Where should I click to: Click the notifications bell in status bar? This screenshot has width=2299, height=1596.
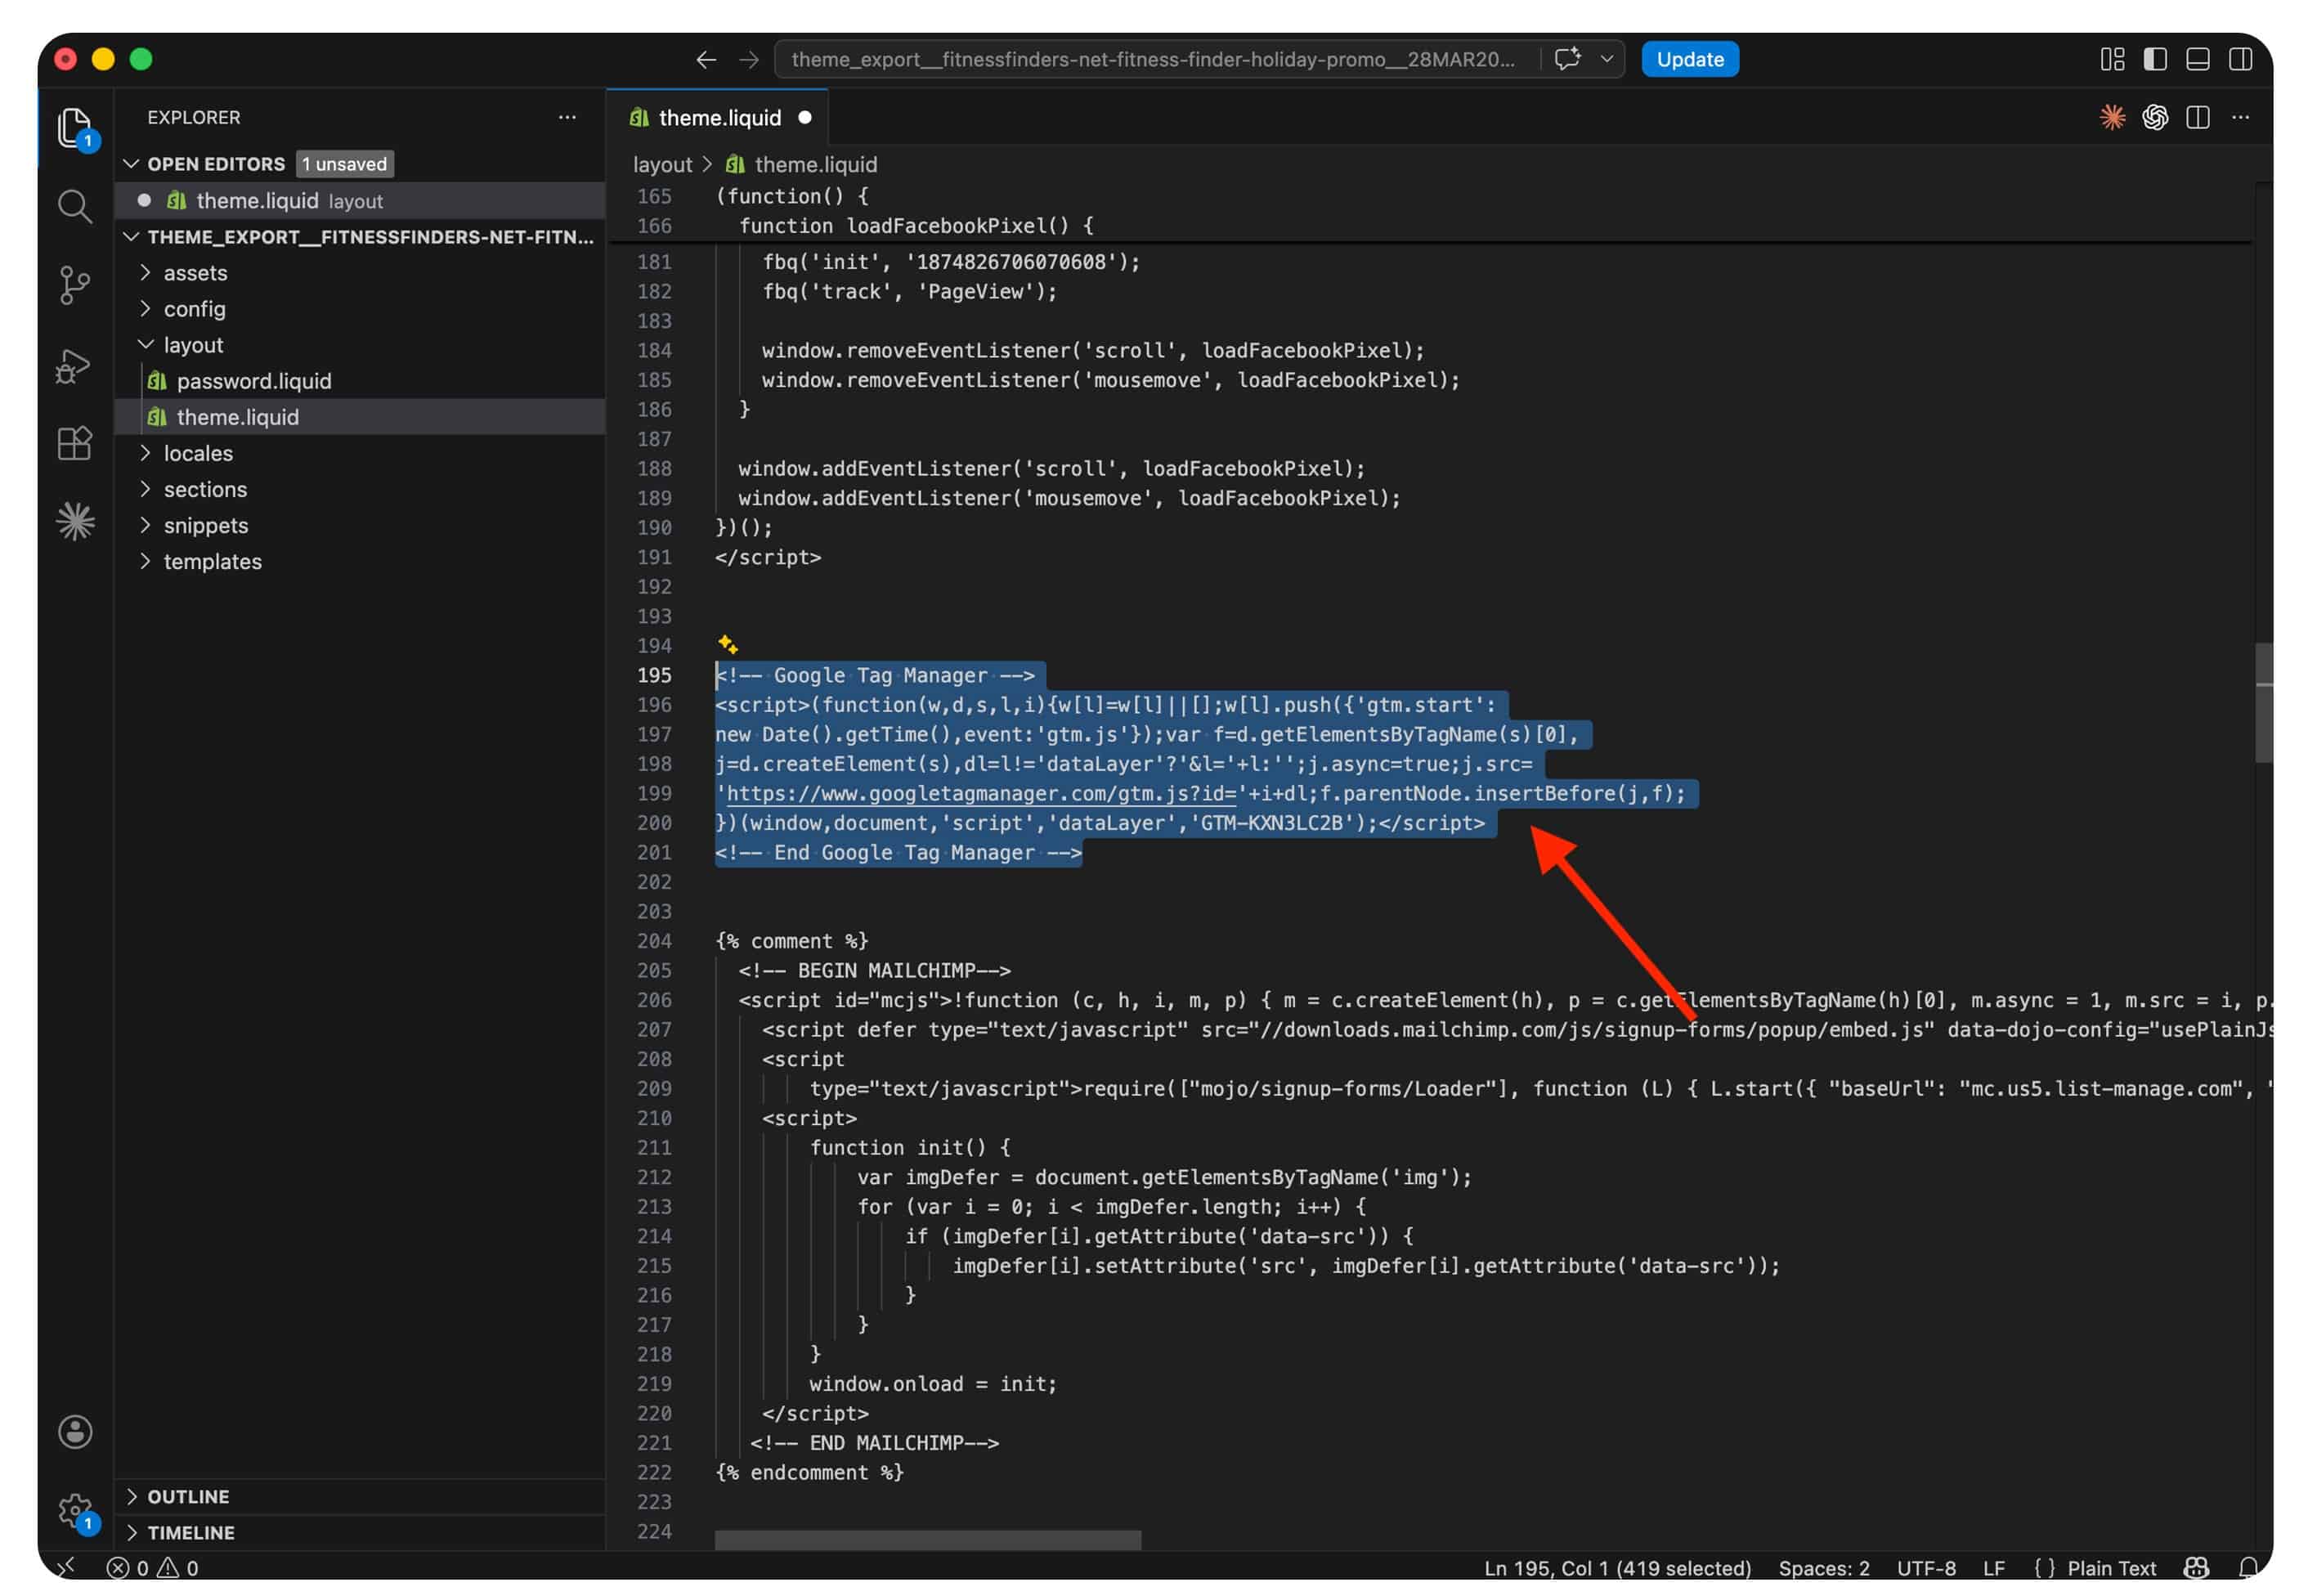2248,1567
